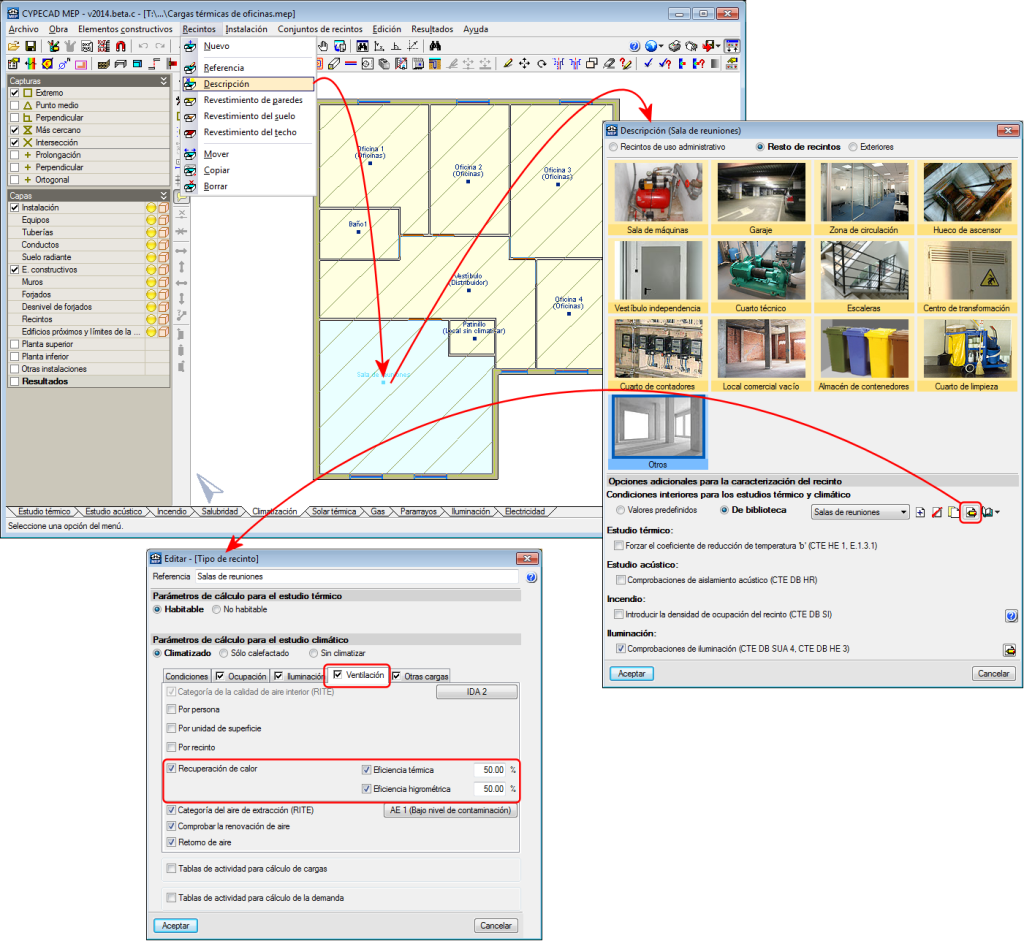Click Cancelar in the Descripción dialog
The height and width of the screenshot is (941, 1024).
tap(993, 674)
